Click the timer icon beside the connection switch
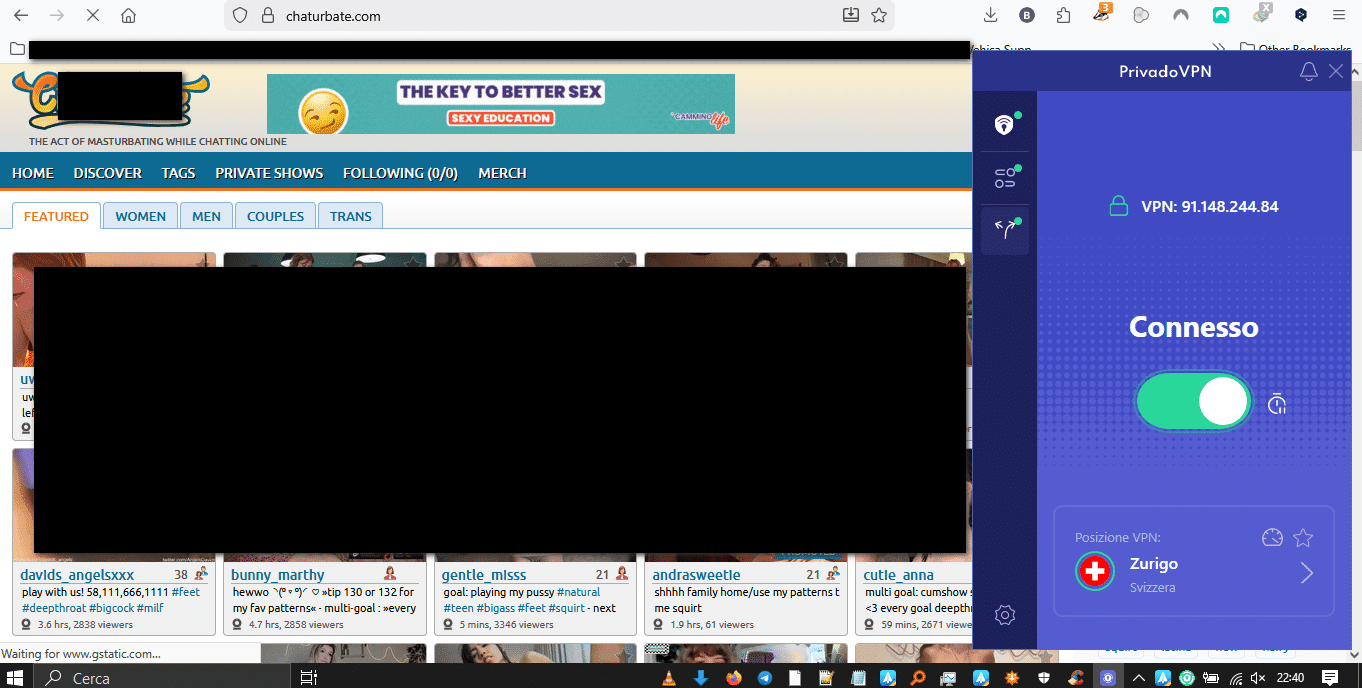 point(1276,403)
